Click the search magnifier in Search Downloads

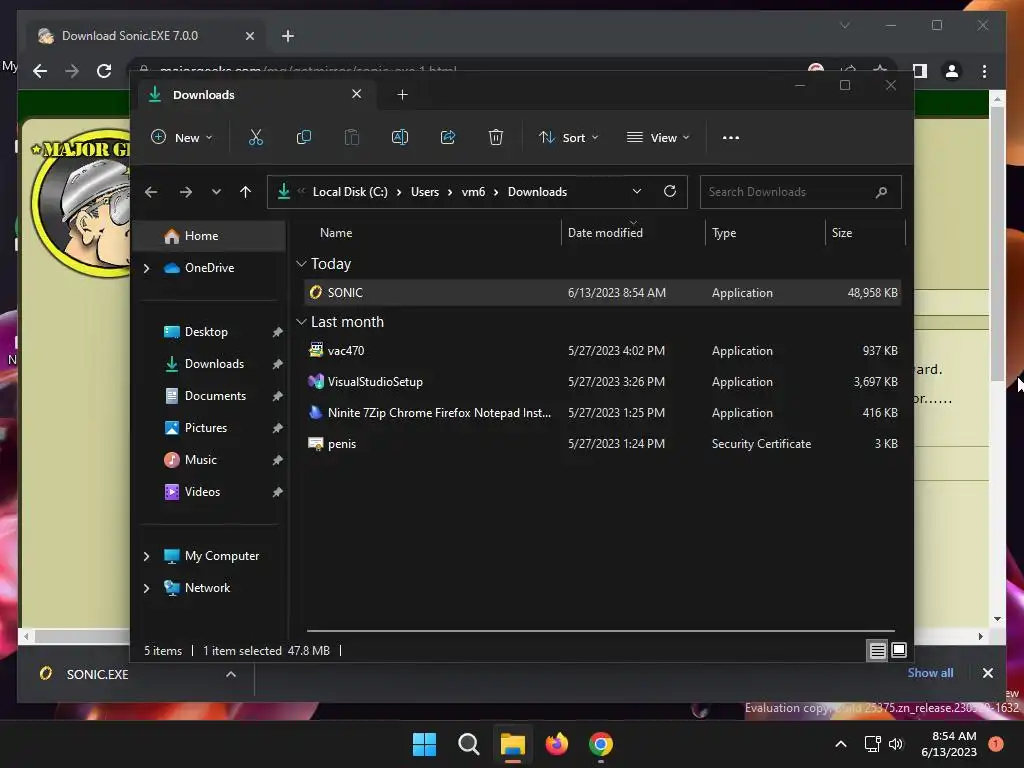click(882, 192)
